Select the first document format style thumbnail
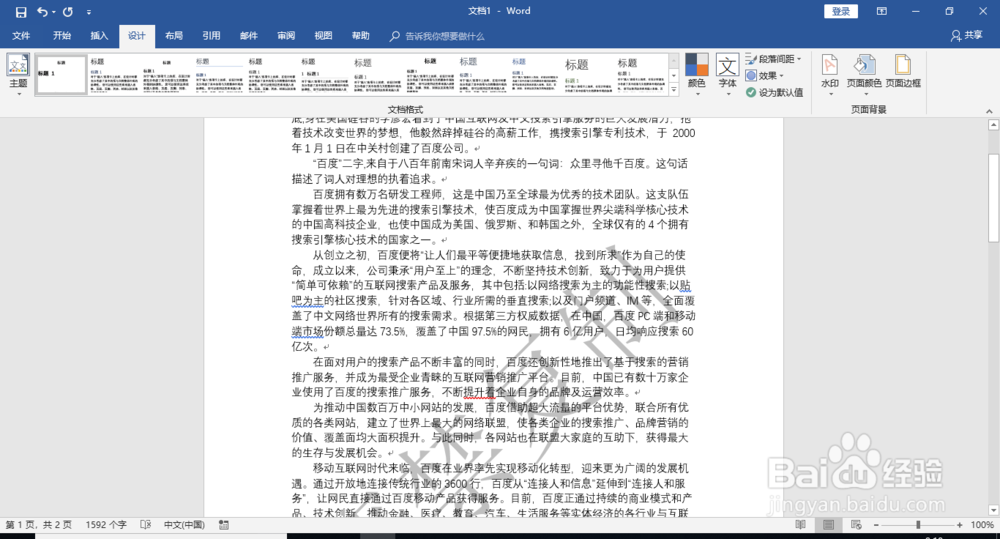This screenshot has width=1000, height=539. (x=61, y=75)
